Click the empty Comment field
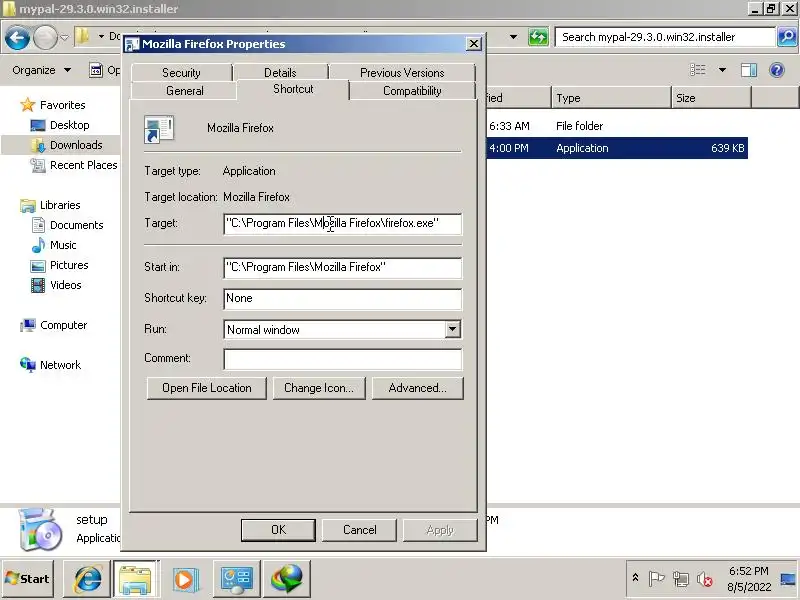Image resolution: width=800 pixels, height=600 pixels. (x=342, y=359)
